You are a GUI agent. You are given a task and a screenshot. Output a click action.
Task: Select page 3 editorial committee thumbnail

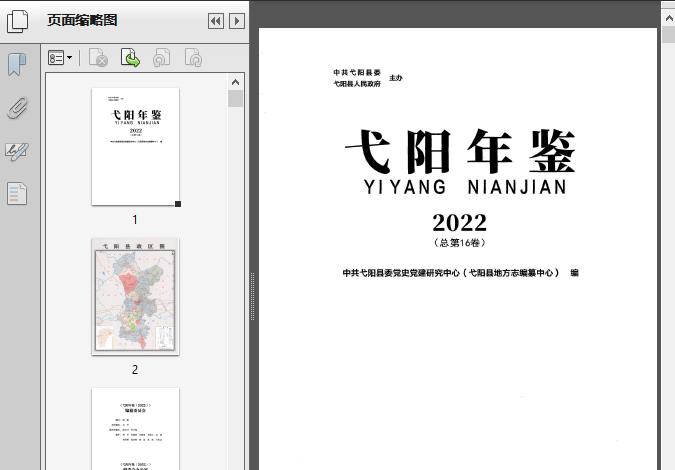135,429
